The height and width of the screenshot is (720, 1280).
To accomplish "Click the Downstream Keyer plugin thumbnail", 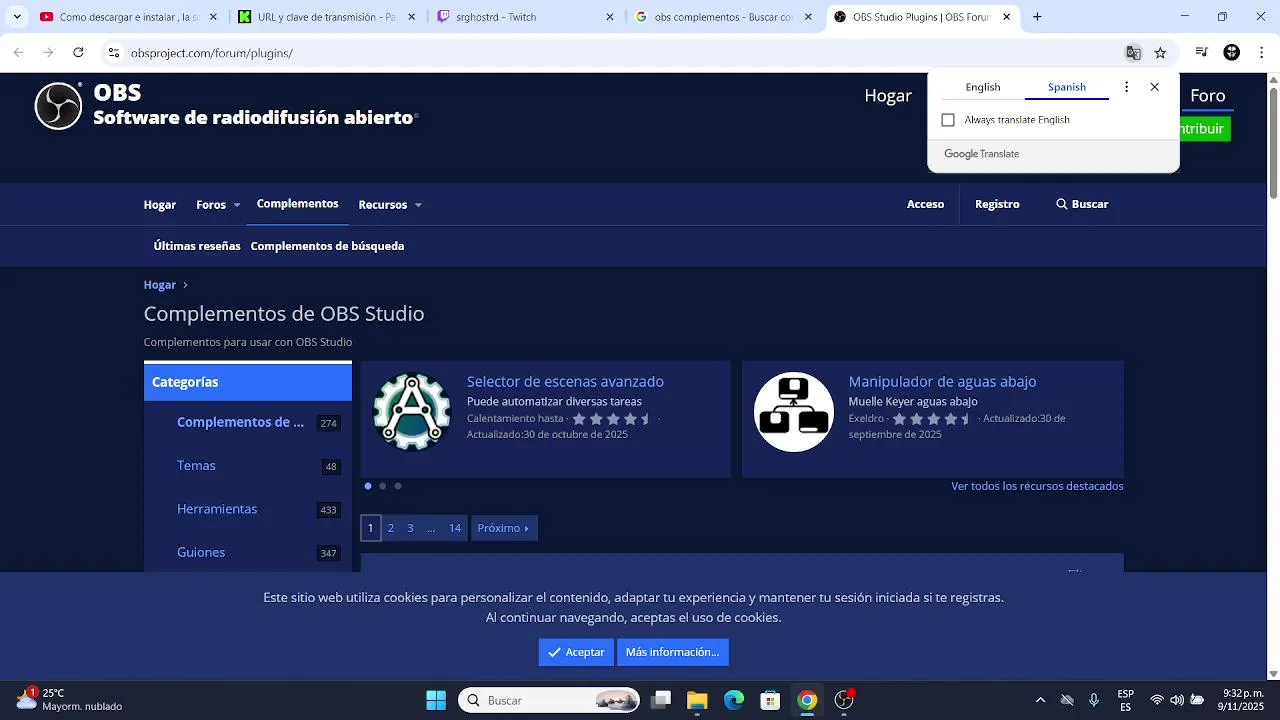I will [793, 412].
